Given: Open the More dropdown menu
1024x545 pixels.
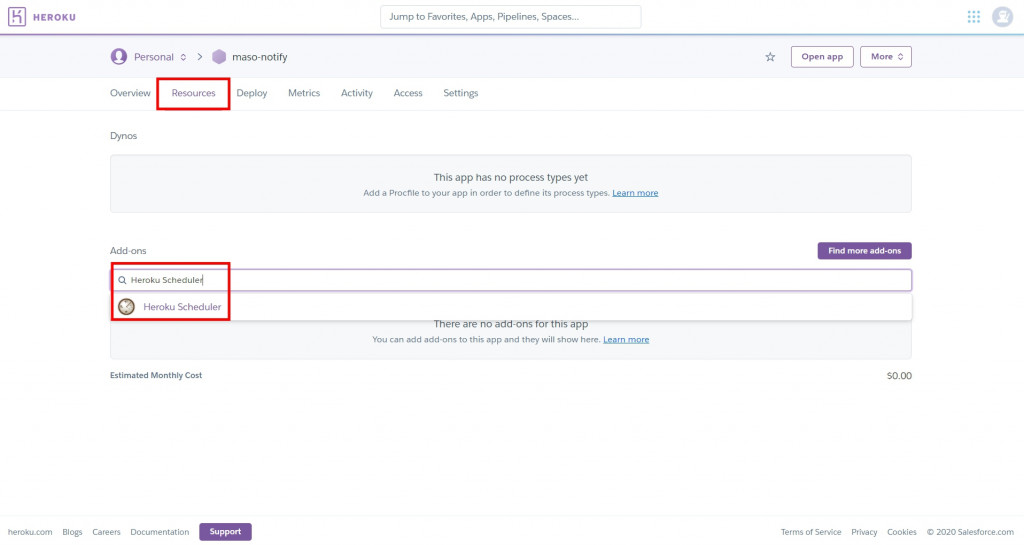Looking at the screenshot, I should 886,57.
